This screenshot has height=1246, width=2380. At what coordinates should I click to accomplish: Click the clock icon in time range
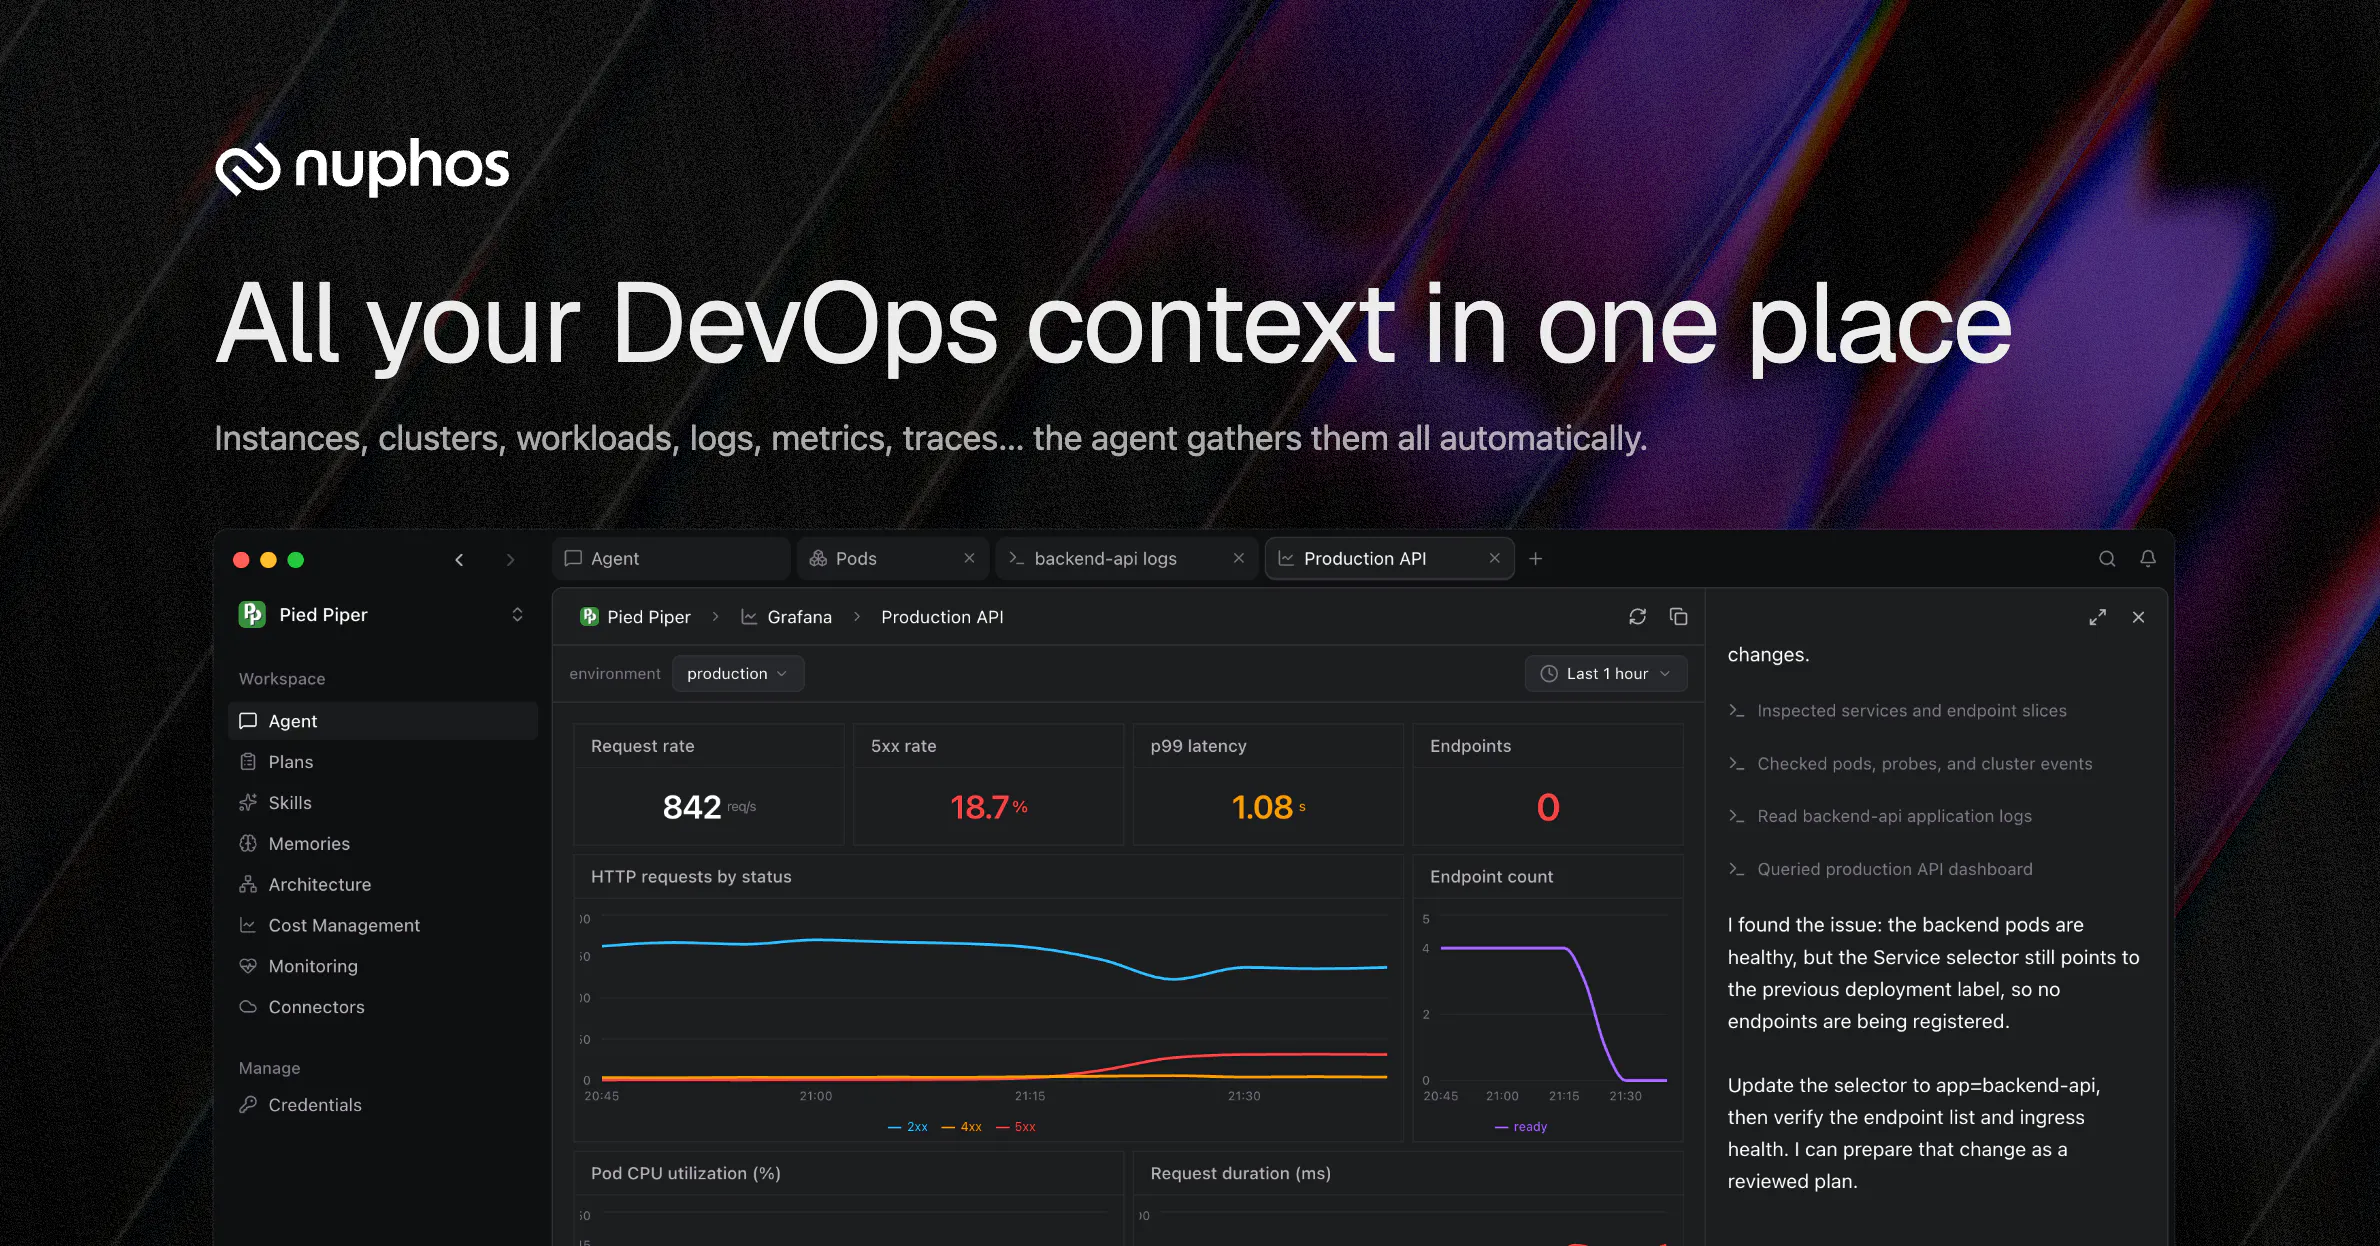pyautogui.click(x=1549, y=674)
